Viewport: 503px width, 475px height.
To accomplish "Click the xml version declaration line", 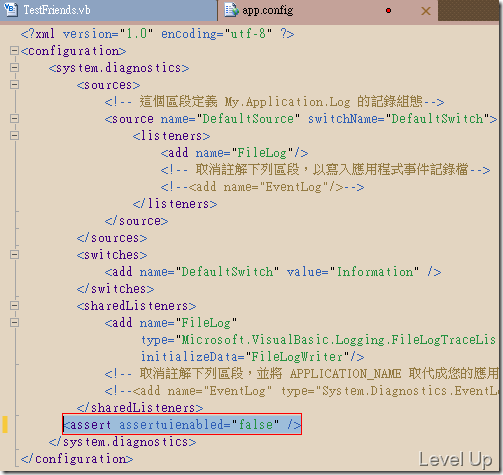I will [157, 34].
